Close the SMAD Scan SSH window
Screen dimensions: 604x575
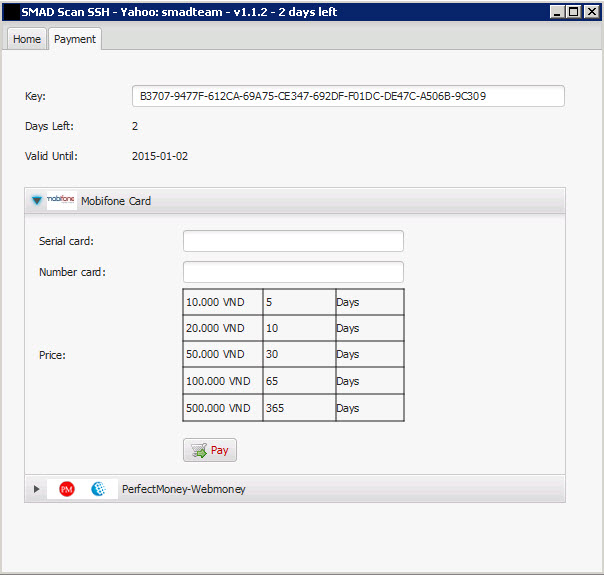point(592,12)
